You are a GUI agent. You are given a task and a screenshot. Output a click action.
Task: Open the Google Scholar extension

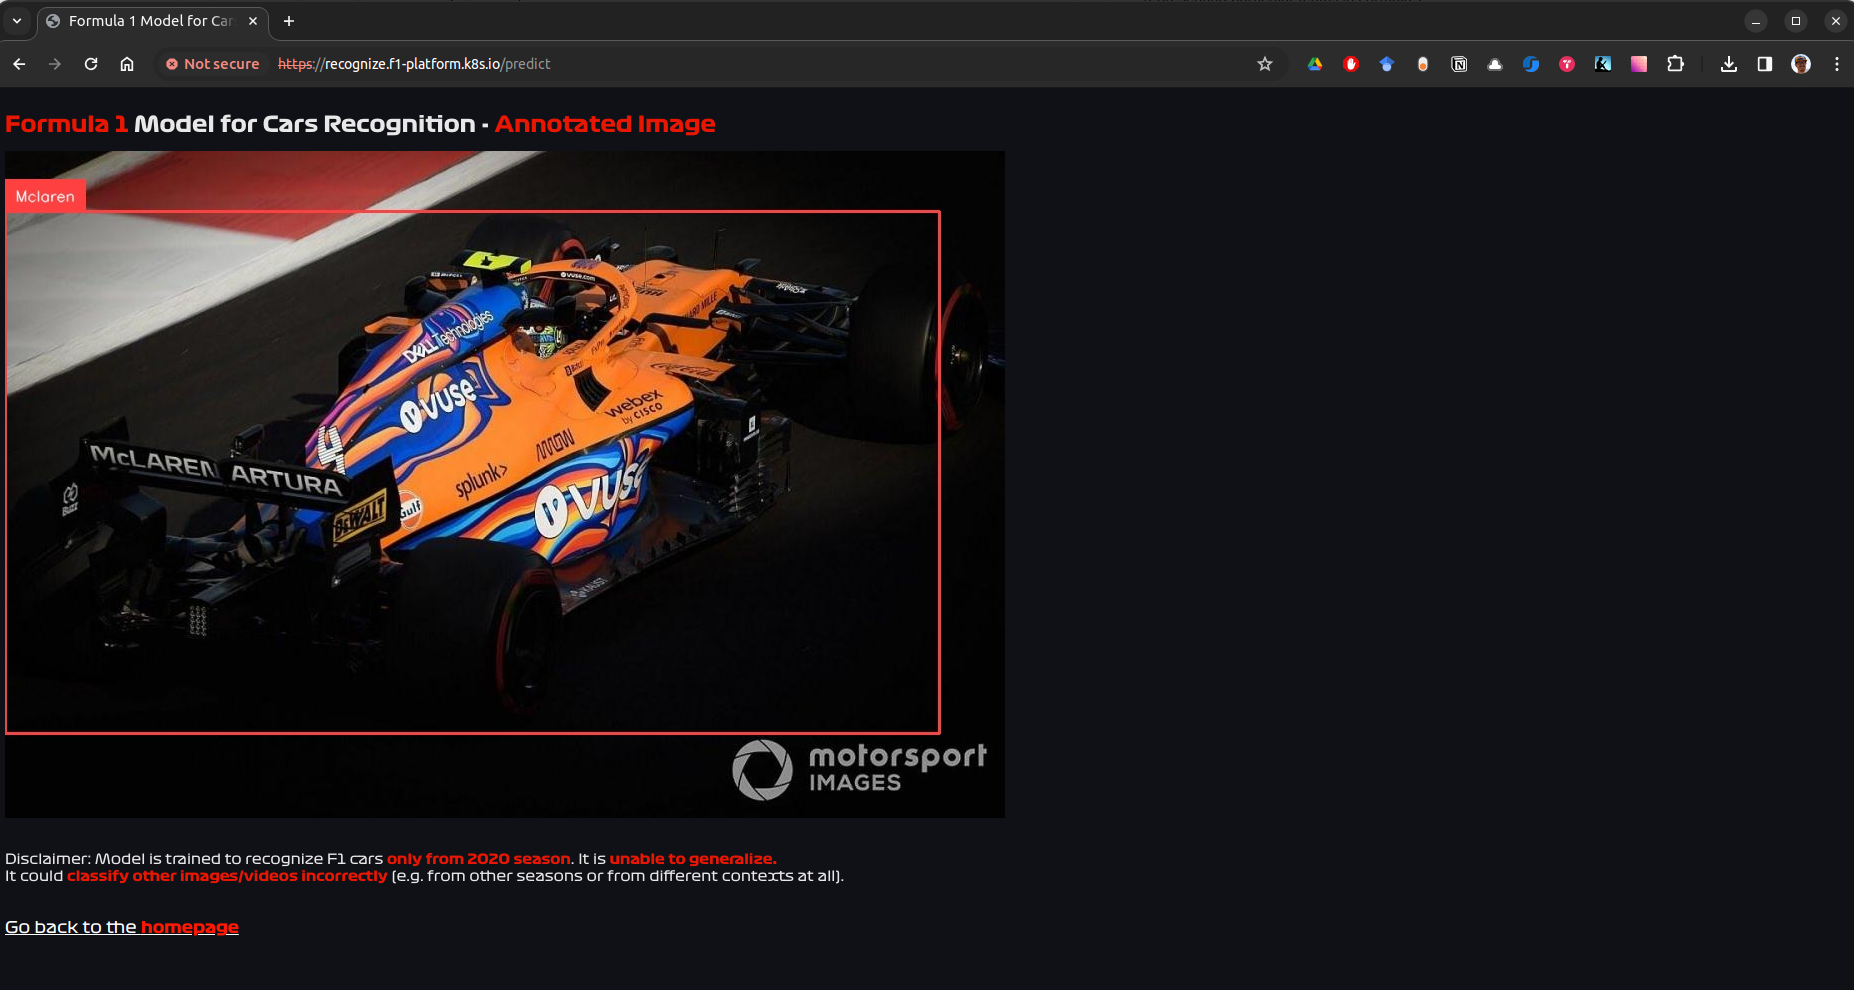tap(1387, 64)
